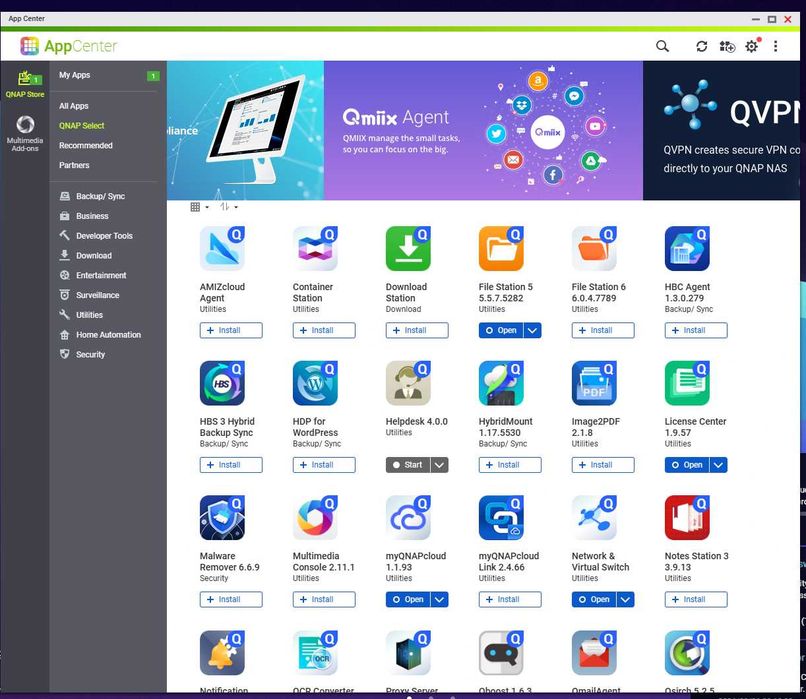Expand myQNAPcloud Open dropdown arrow
Image resolution: width=806 pixels, height=699 pixels.
[439, 600]
